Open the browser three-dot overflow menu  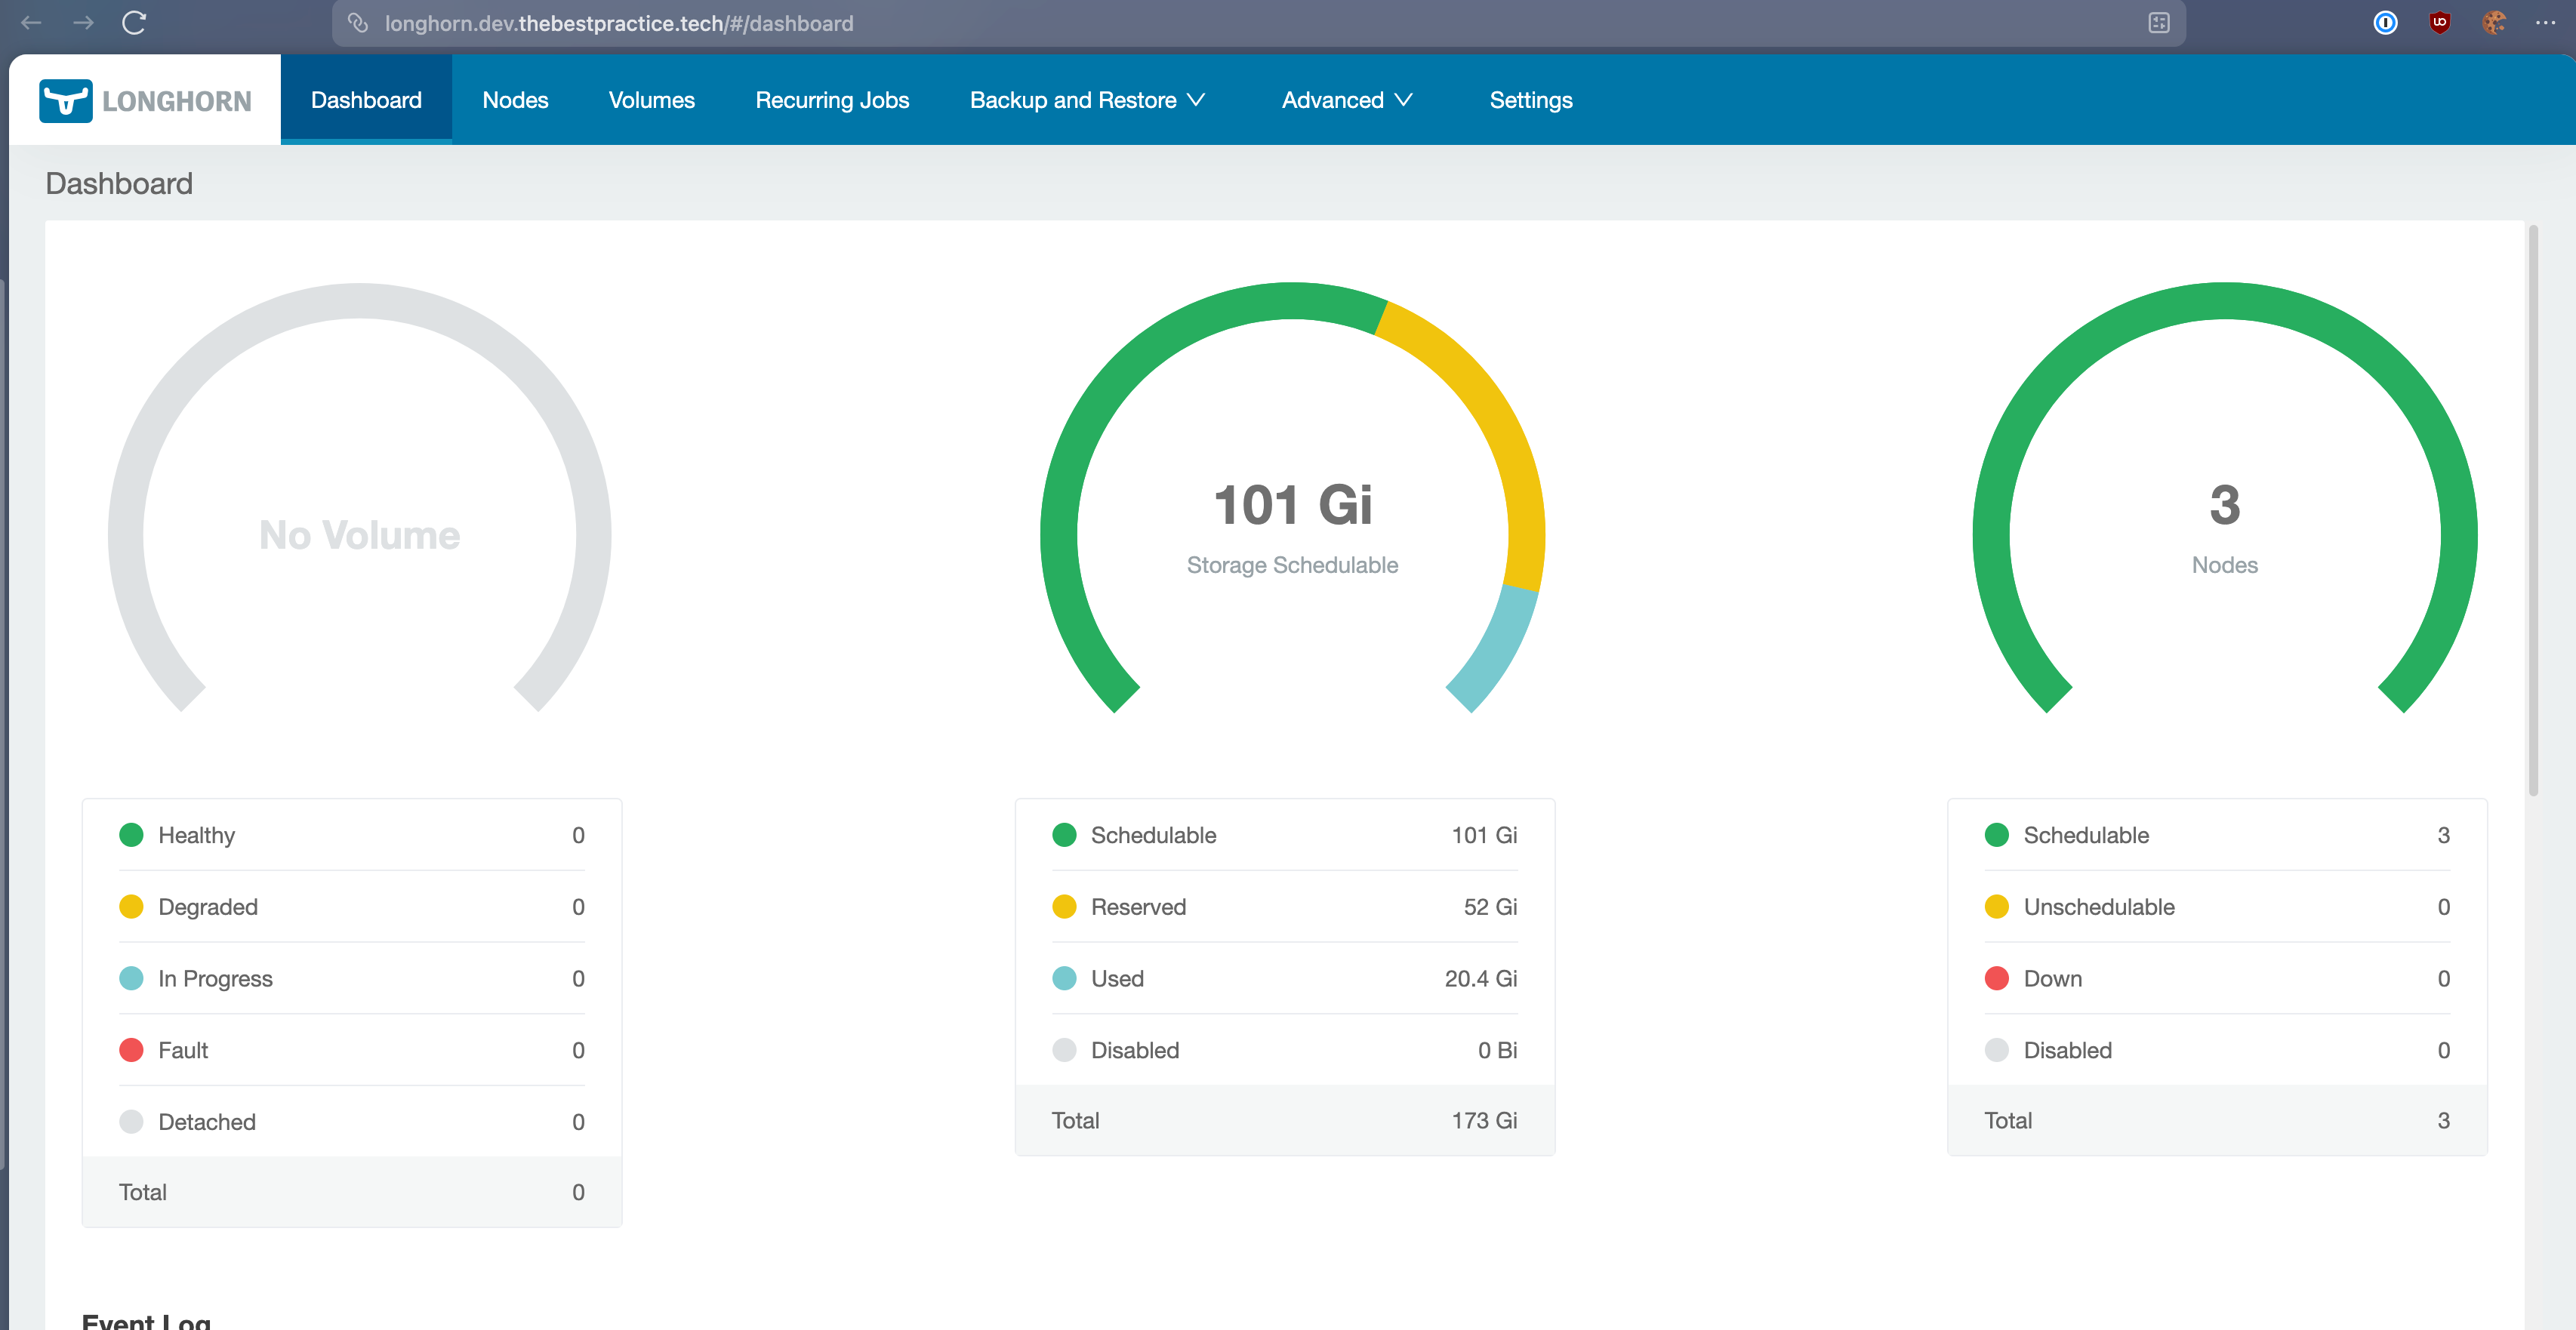pyautogui.click(x=2545, y=23)
